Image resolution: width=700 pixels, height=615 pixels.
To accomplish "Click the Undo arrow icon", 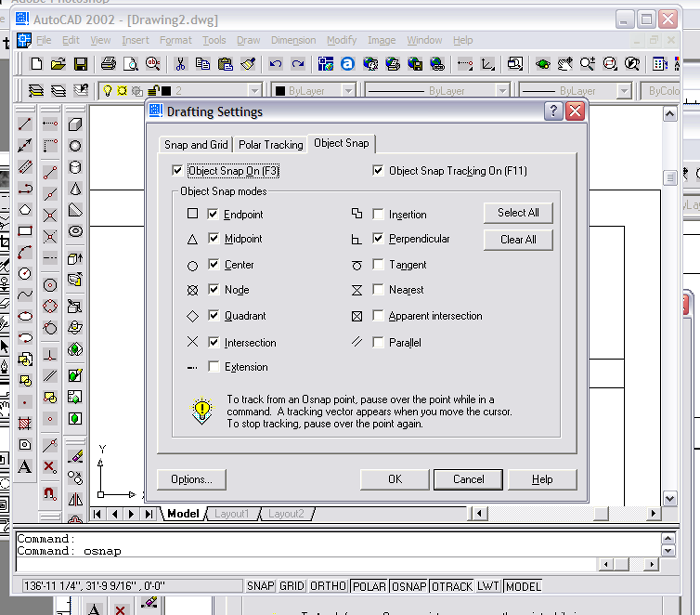I will 275,64.
